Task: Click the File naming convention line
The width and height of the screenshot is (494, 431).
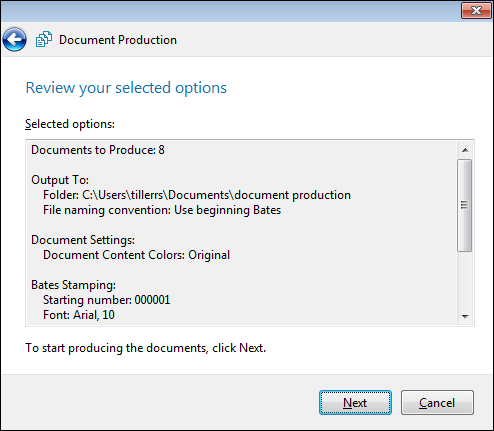Action: 162,210
